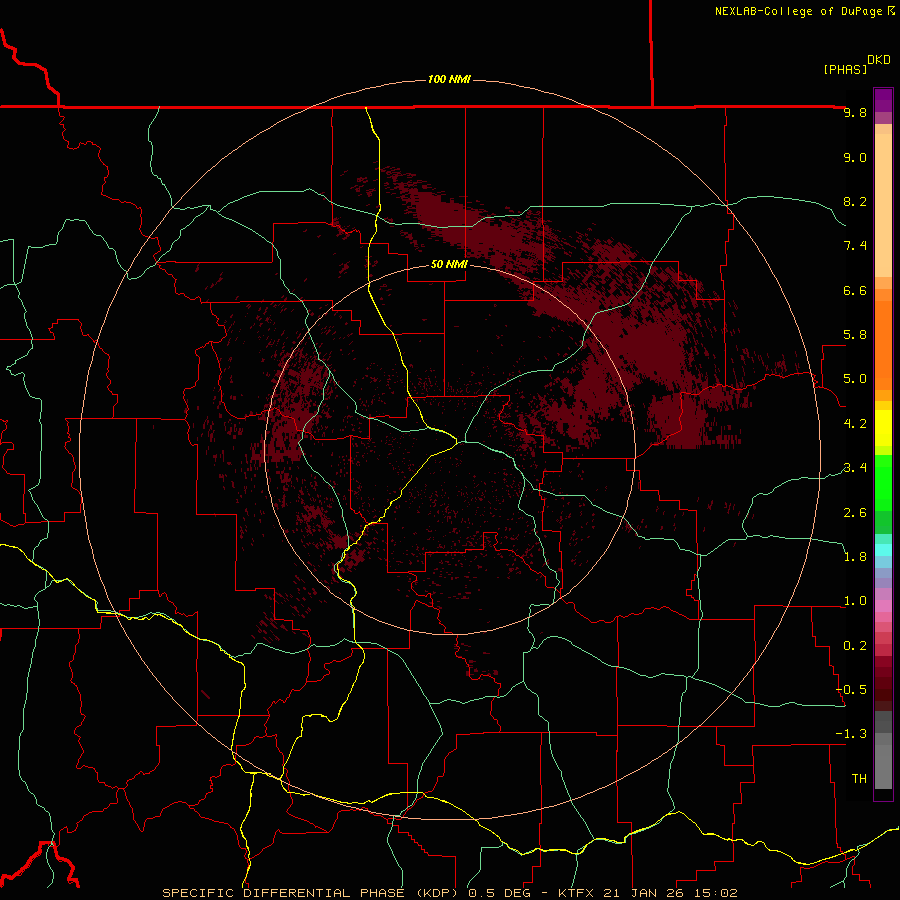Select the 9.0 scale value

[855, 158]
